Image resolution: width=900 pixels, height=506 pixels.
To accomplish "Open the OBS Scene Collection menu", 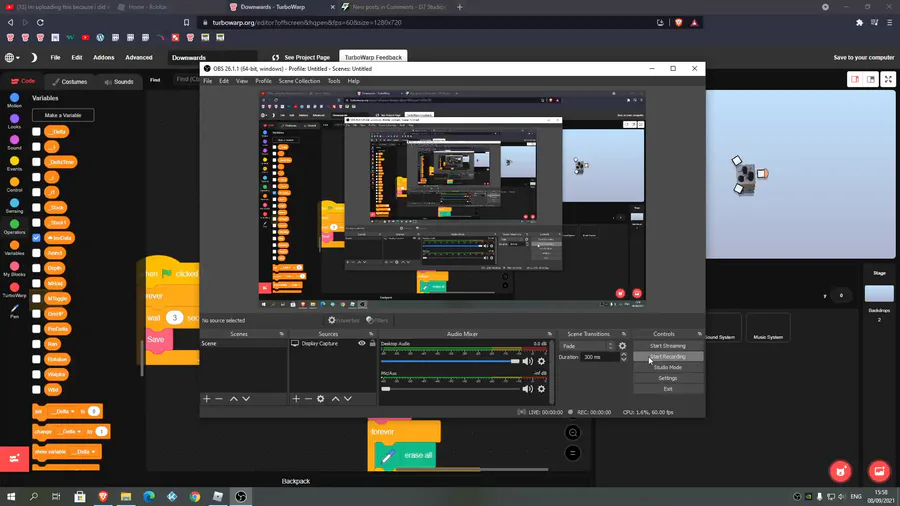I will (x=299, y=81).
